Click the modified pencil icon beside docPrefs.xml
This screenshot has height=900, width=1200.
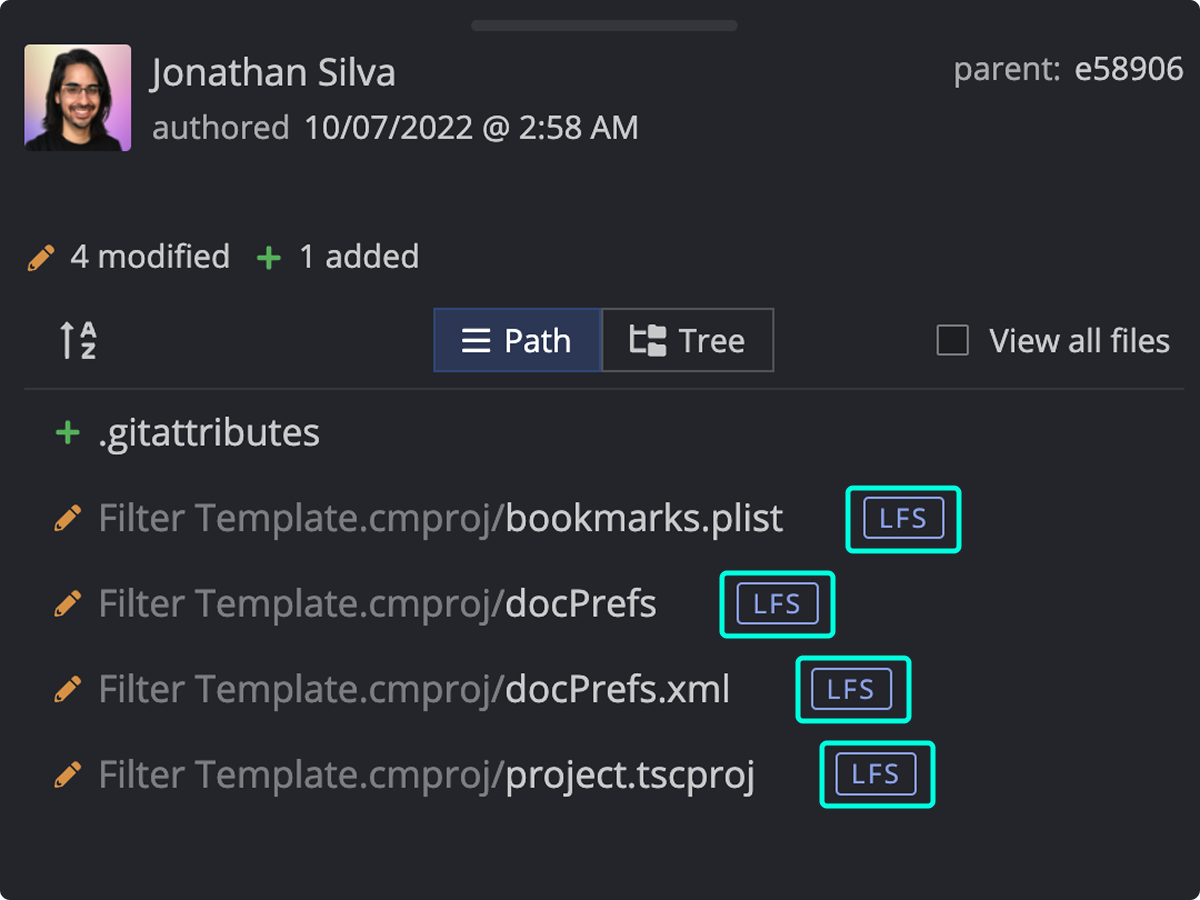69,689
